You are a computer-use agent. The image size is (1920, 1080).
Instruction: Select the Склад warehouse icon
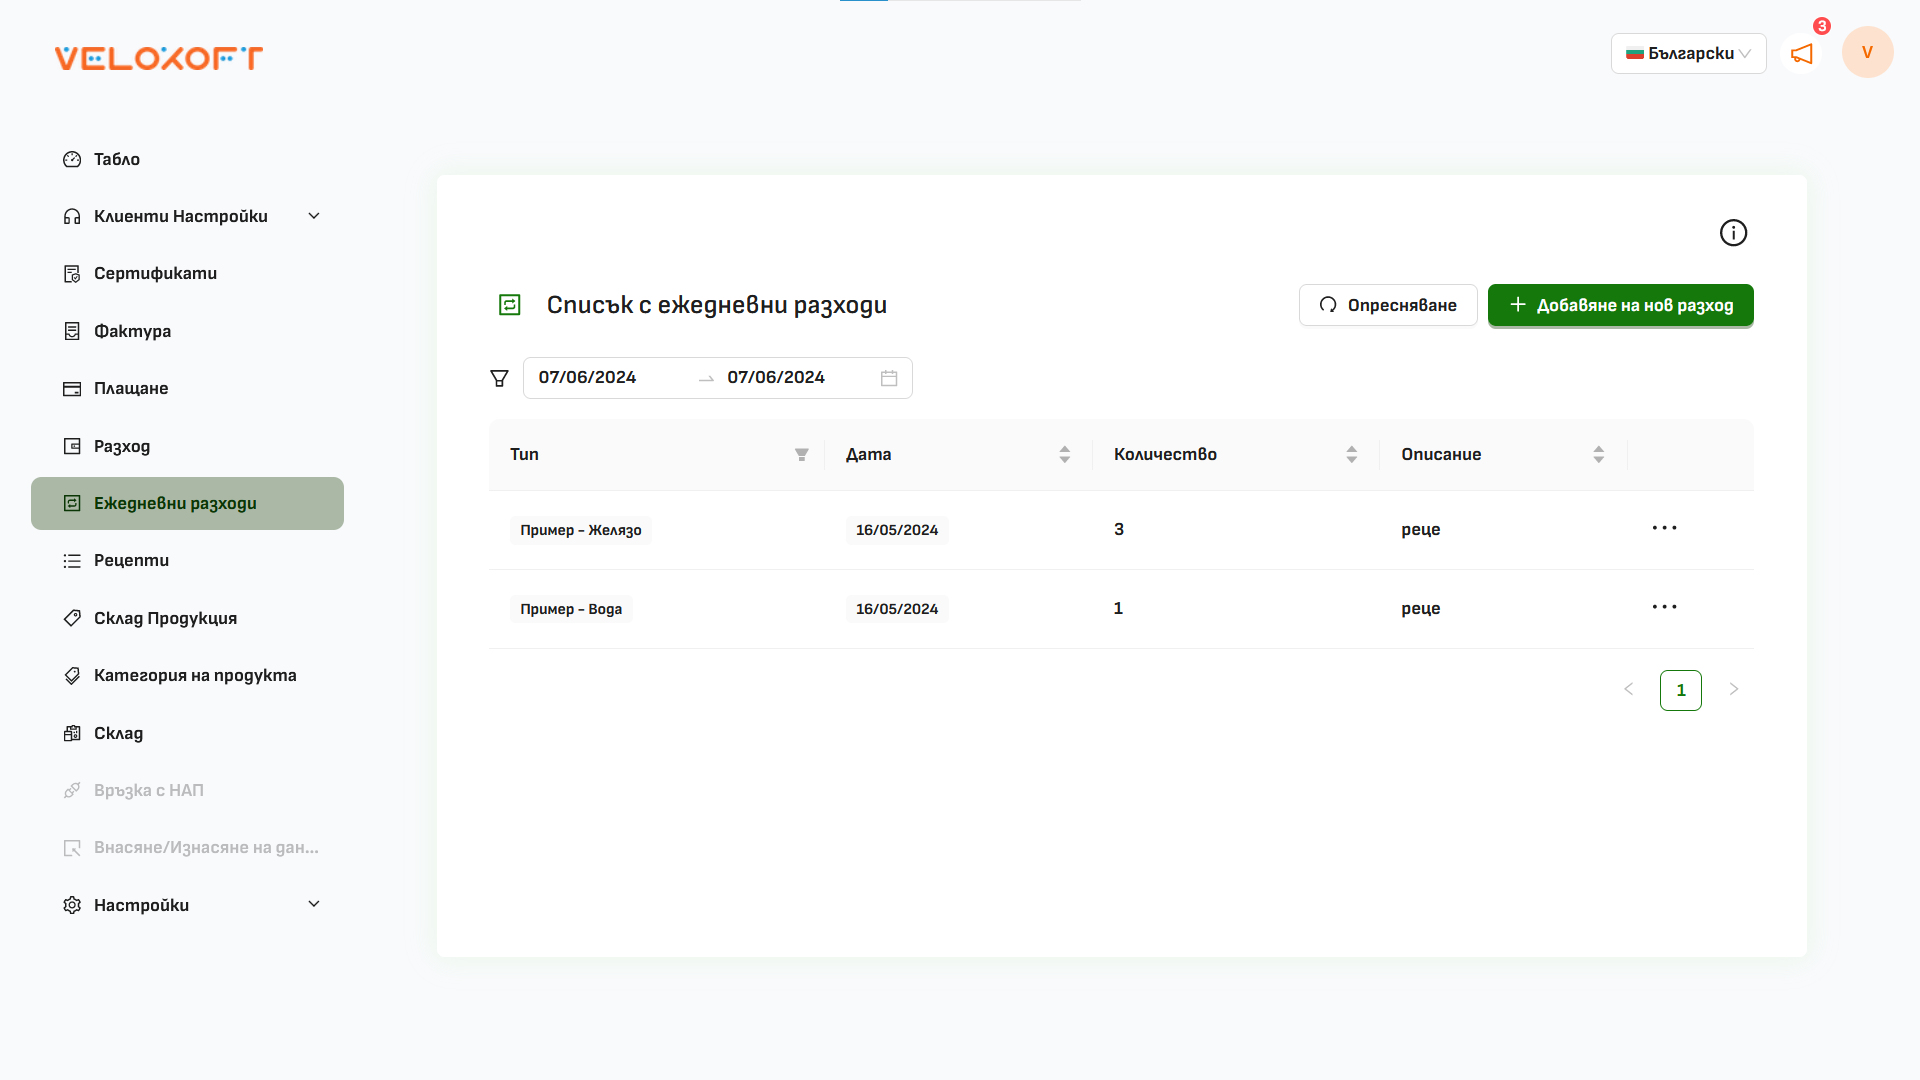coord(72,733)
